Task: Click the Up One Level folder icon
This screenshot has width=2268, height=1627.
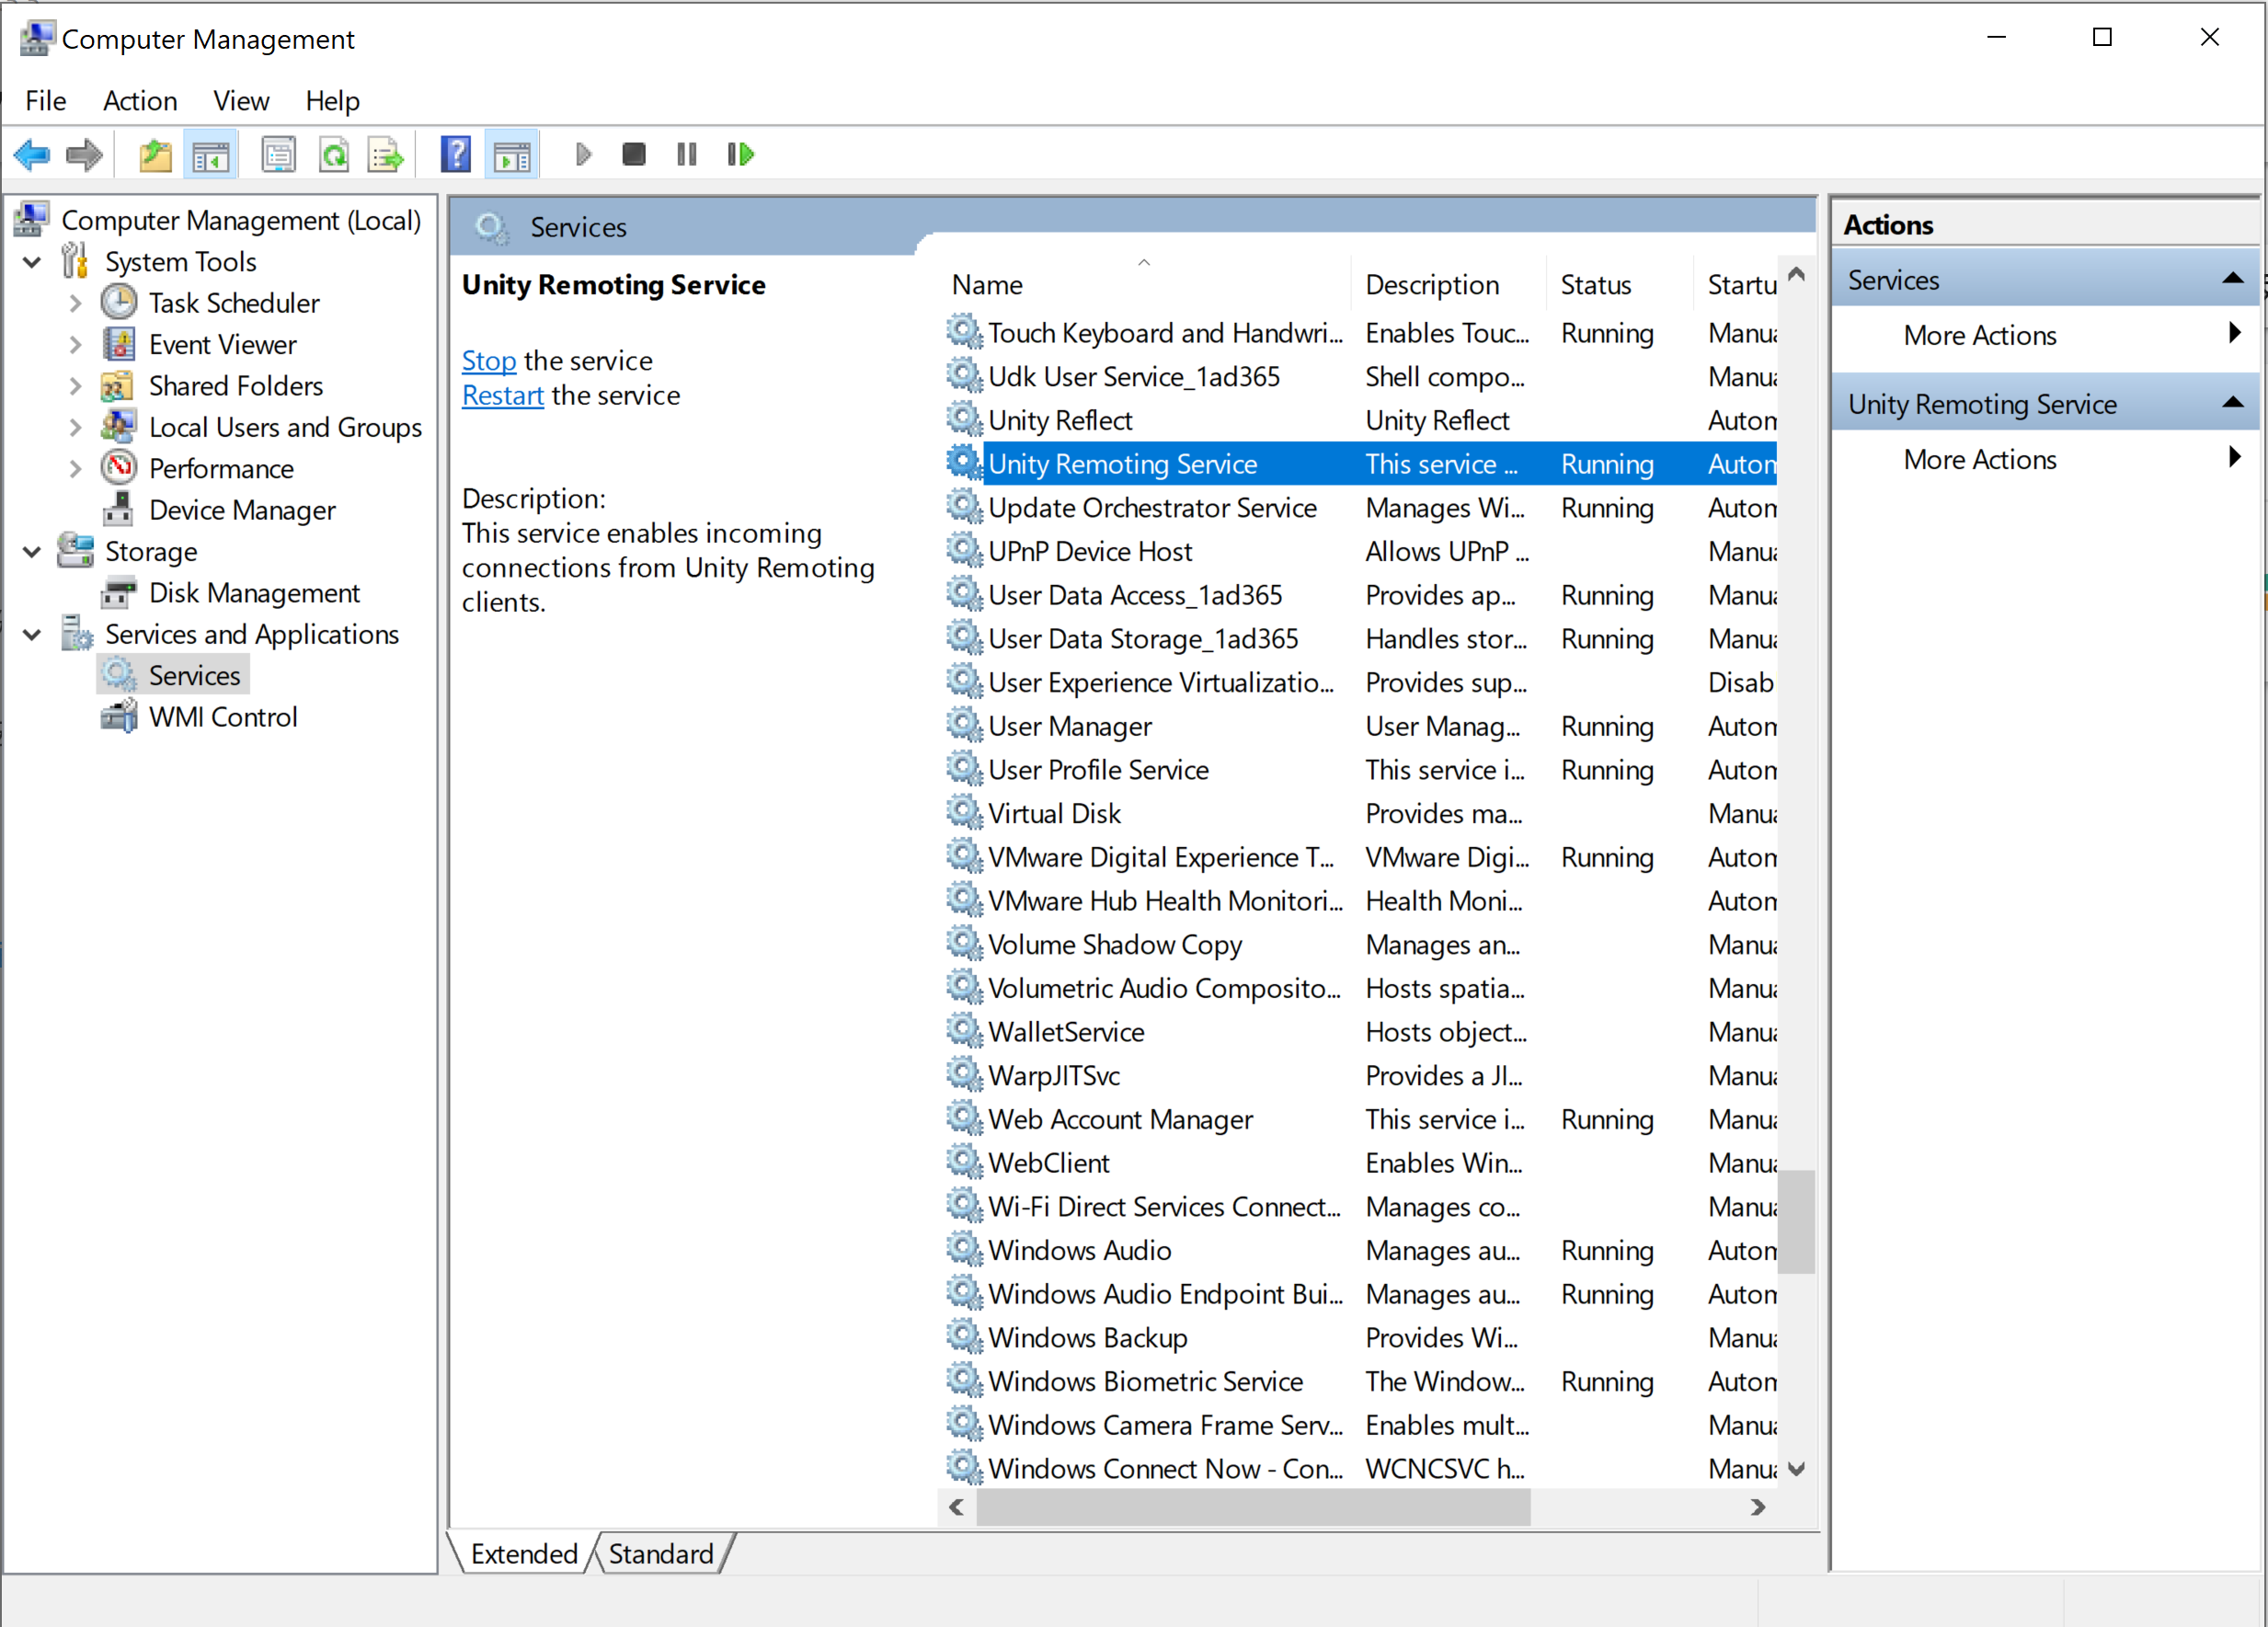Action: point(155,155)
